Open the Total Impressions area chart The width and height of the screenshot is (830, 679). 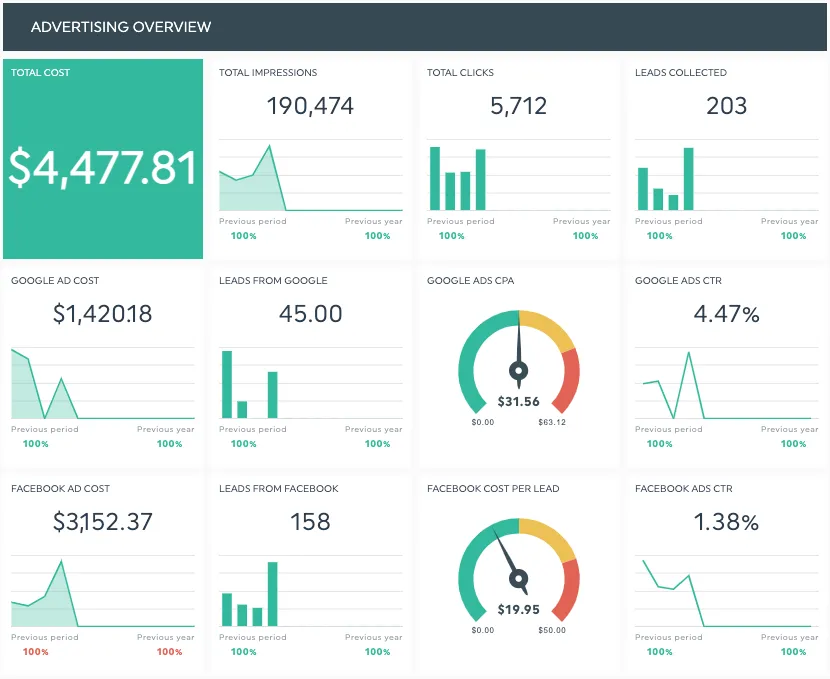point(311,175)
